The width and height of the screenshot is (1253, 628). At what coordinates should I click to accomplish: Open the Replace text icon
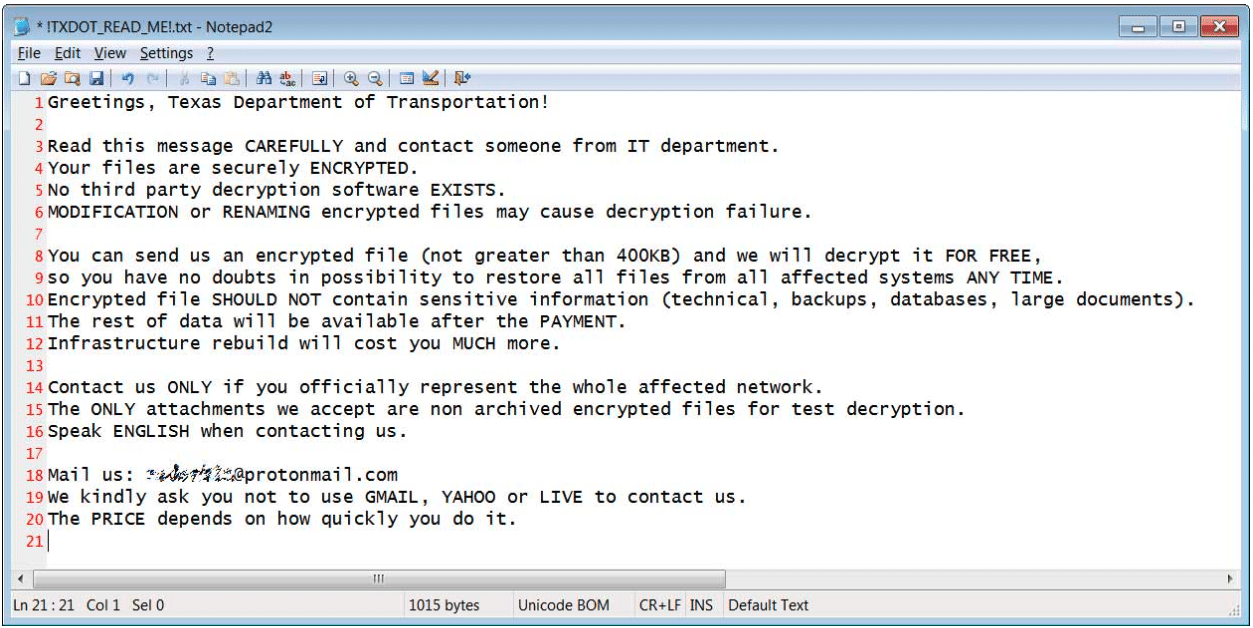[x=288, y=78]
